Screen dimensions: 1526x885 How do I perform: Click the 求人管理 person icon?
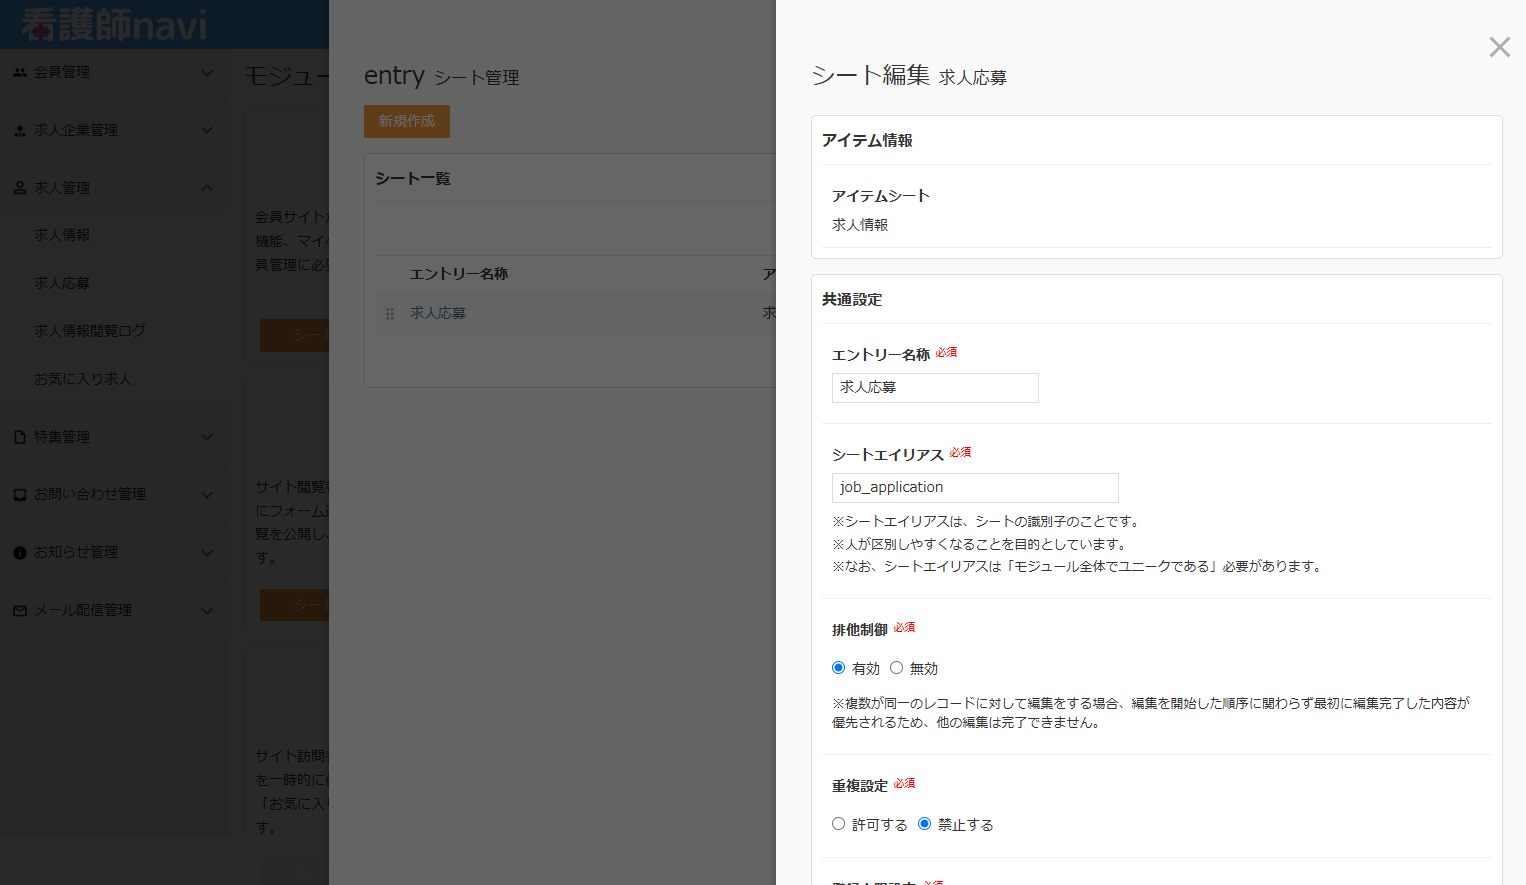coord(20,188)
